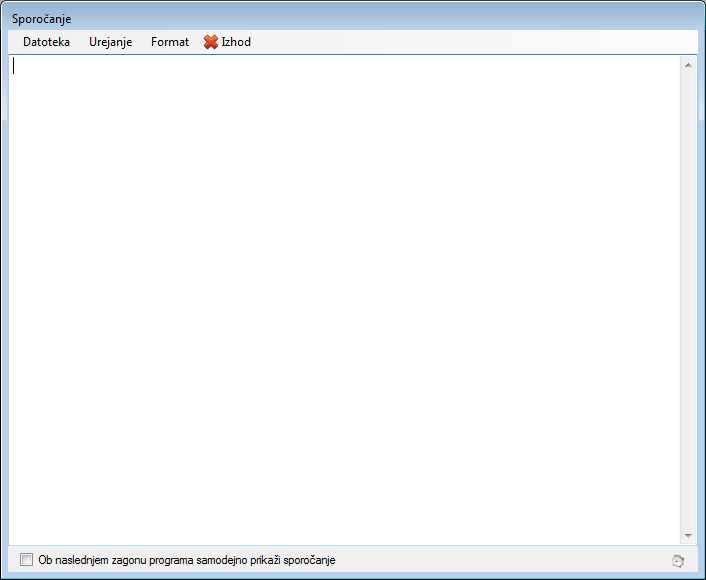Click the word 'sporočanje' ending the checkbox label
The height and width of the screenshot is (580, 706).
[309, 560]
